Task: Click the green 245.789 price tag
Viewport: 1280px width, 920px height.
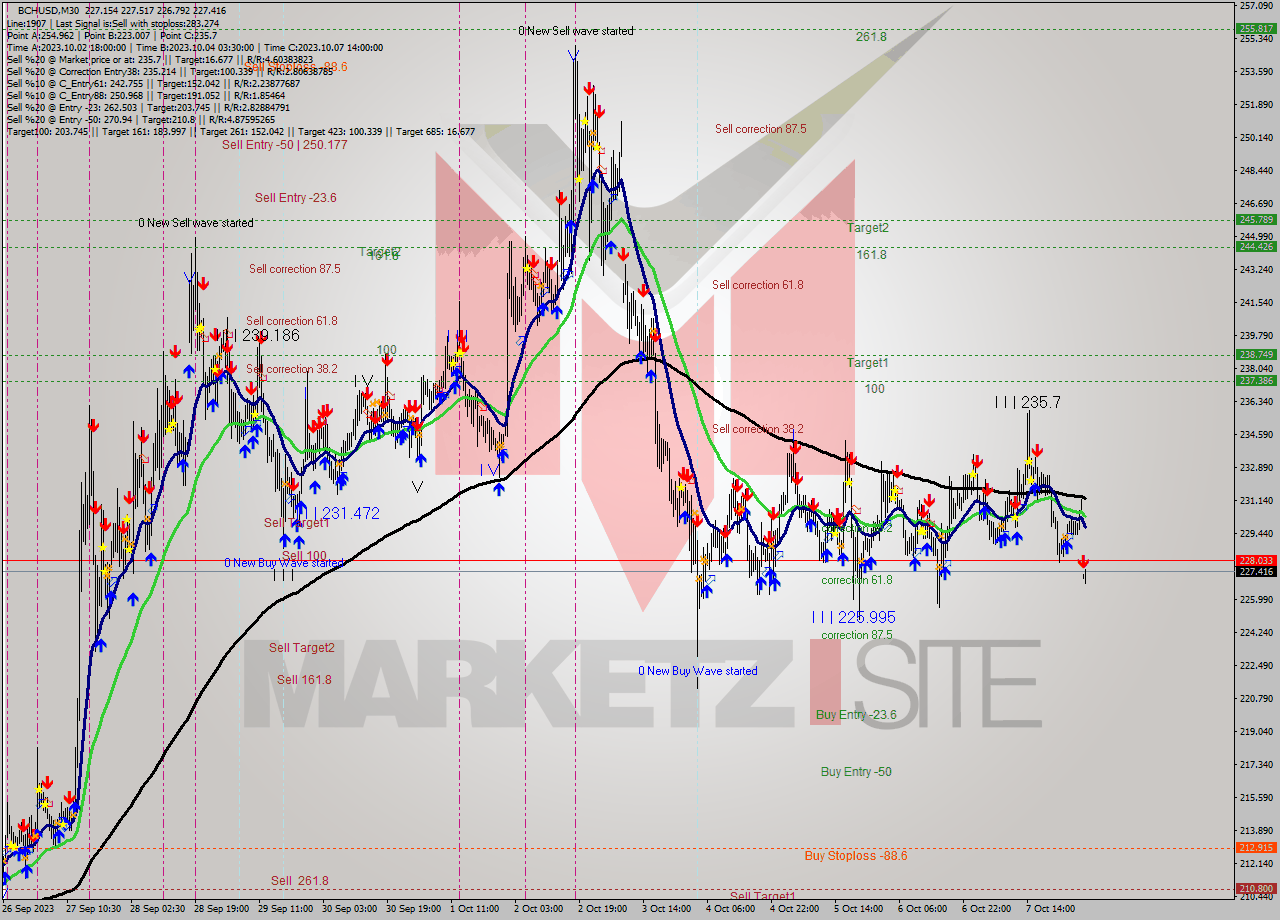Action: 1257,219
